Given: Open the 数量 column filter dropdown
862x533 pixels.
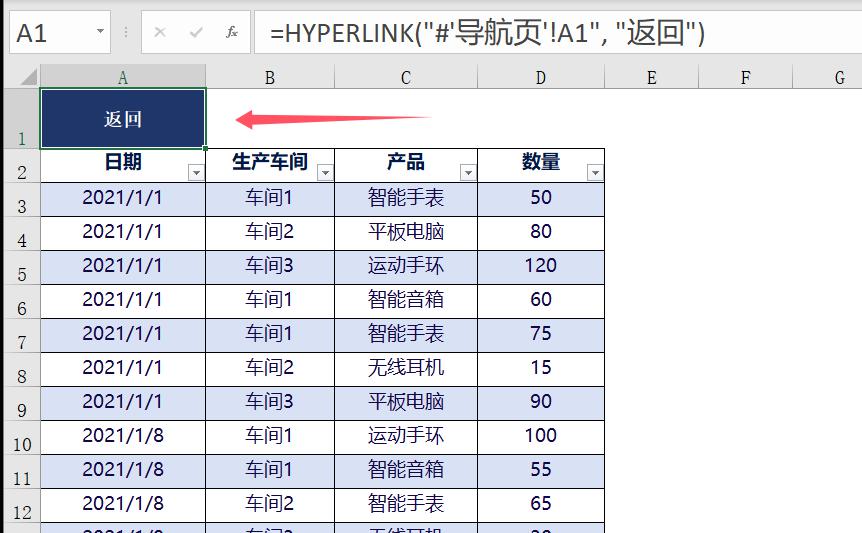Looking at the screenshot, I should tap(595, 173).
